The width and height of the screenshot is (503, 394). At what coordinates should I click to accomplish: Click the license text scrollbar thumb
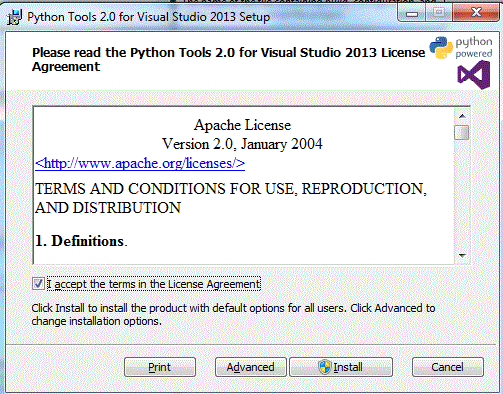(x=462, y=132)
